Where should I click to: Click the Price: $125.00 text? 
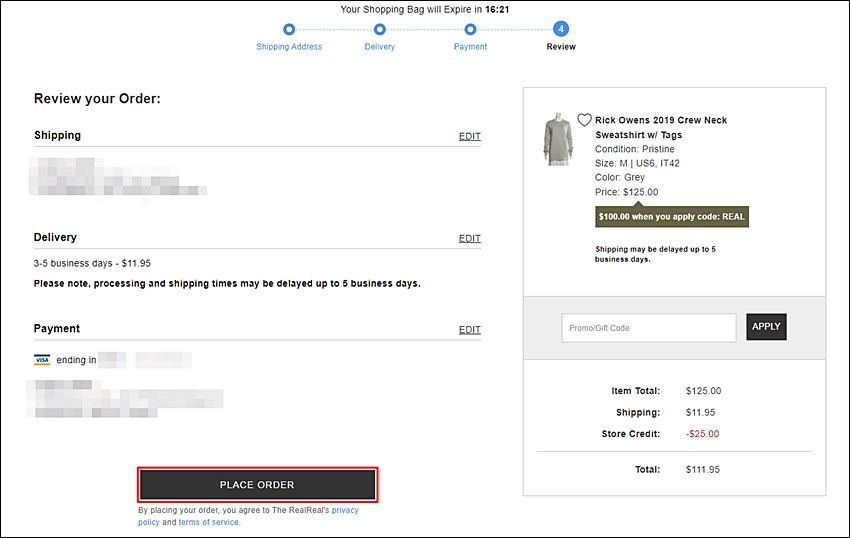tap(626, 191)
